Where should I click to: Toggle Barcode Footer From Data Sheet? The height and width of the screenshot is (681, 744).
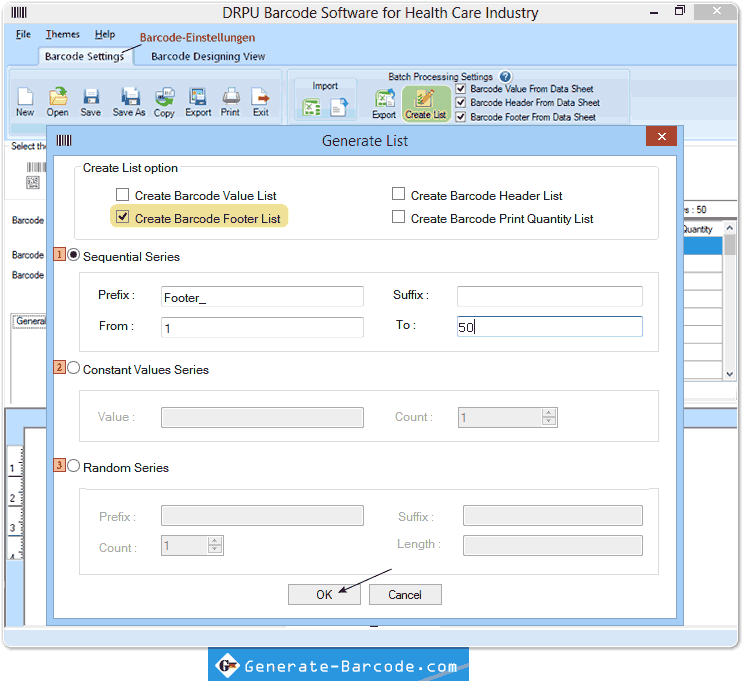coord(460,117)
